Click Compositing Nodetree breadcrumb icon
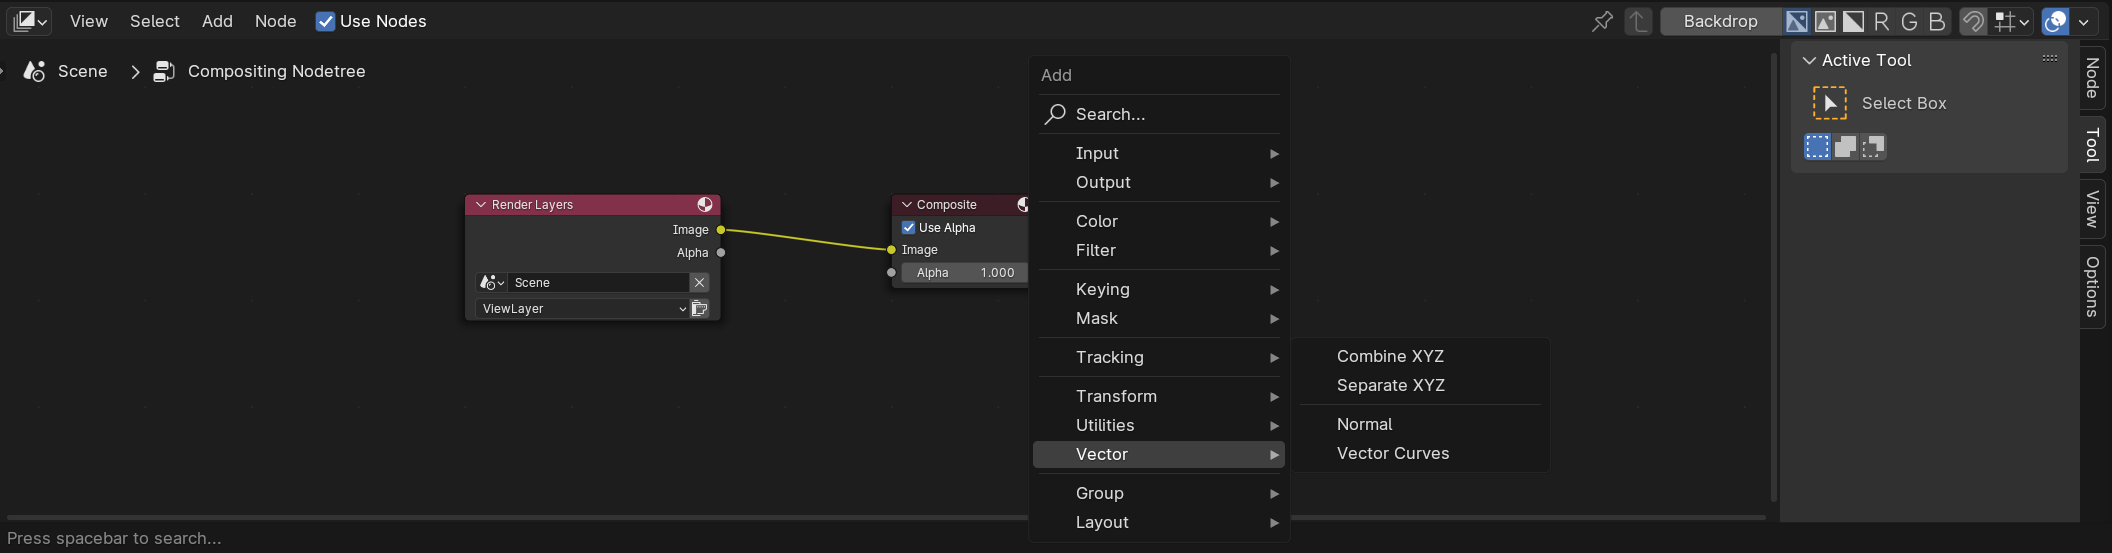The height and width of the screenshot is (553, 2112). click(x=164, y=71)
